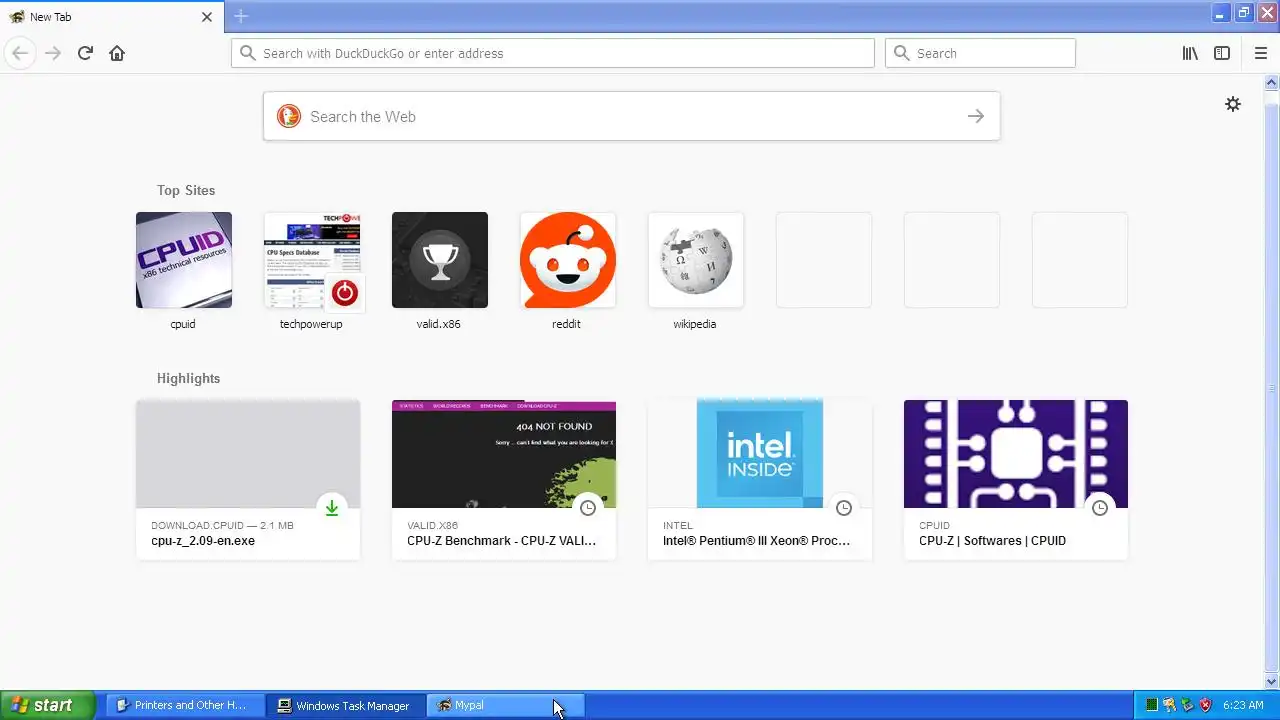
Task: Open a new tab with plus
Action: tap(241, 16)
